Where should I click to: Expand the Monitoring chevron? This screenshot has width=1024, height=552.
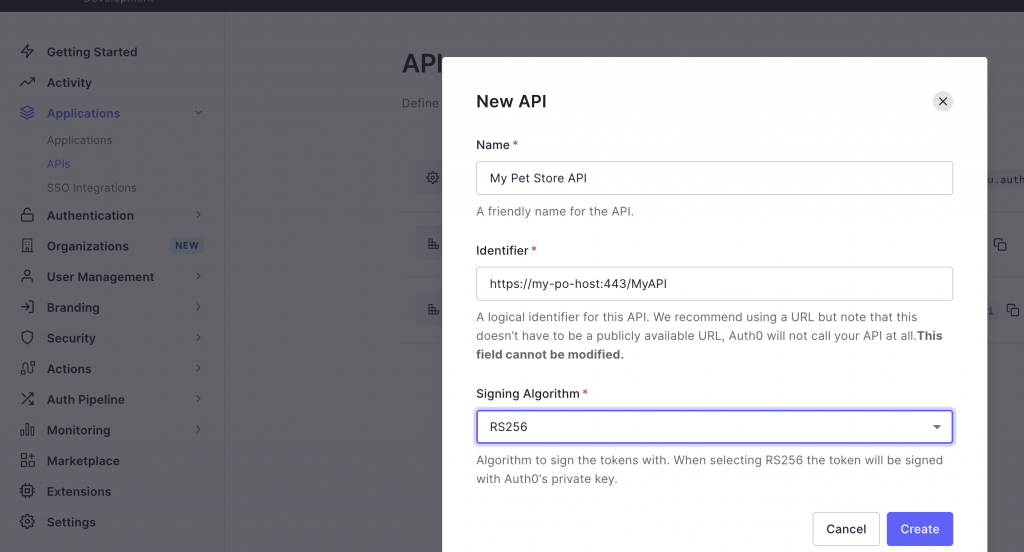tap(198, 429)
